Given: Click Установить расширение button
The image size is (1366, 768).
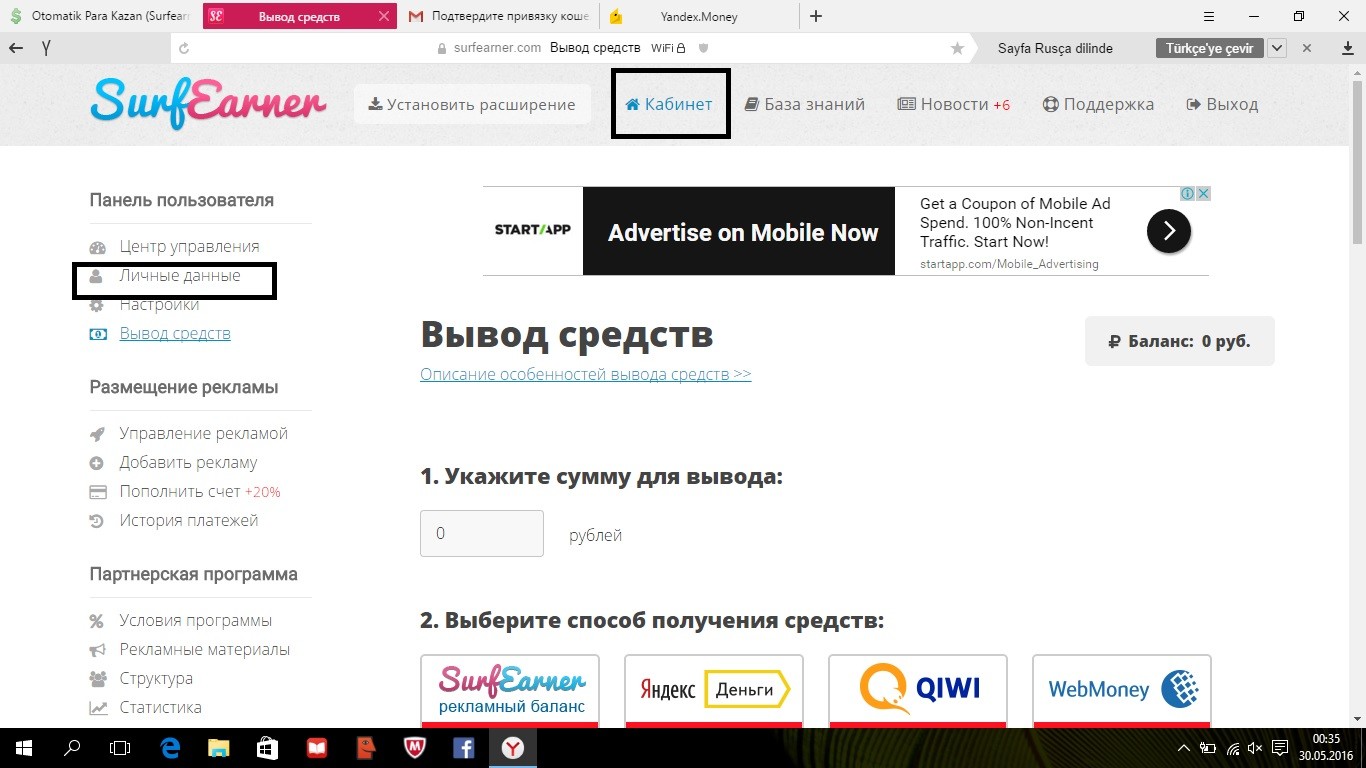Looking at the screenshot, I should 472,104.
